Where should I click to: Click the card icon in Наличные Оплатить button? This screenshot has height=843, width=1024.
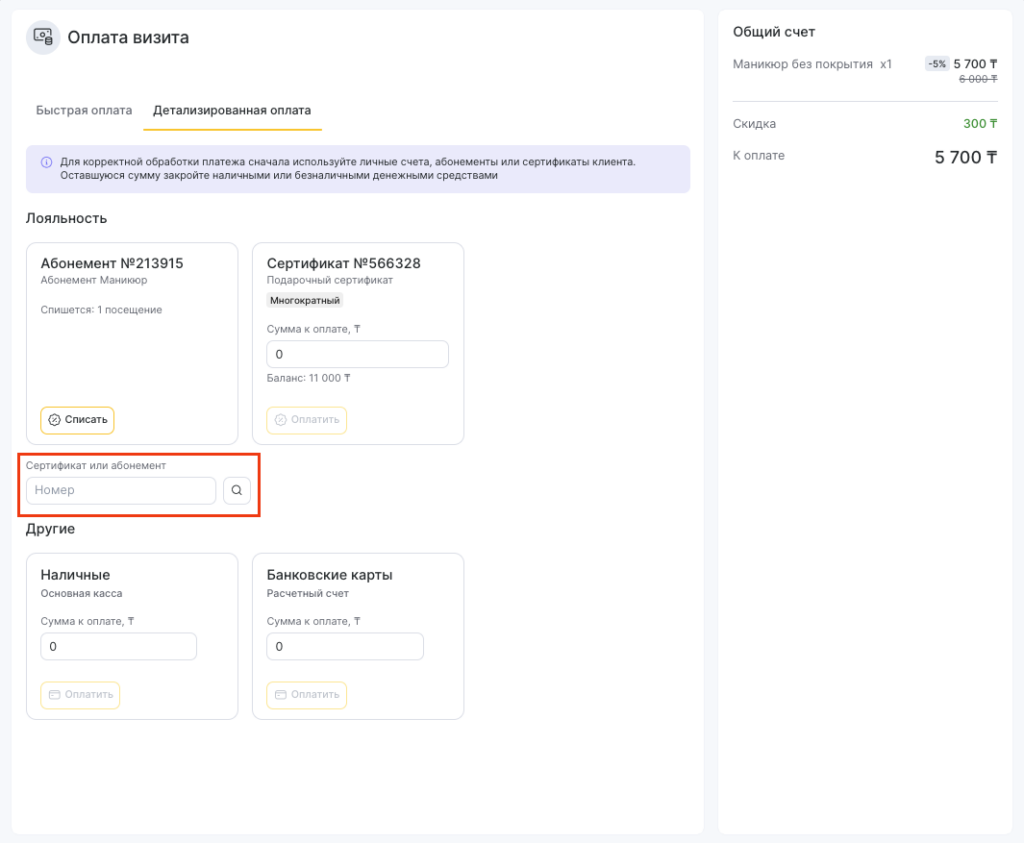point(55,695)
